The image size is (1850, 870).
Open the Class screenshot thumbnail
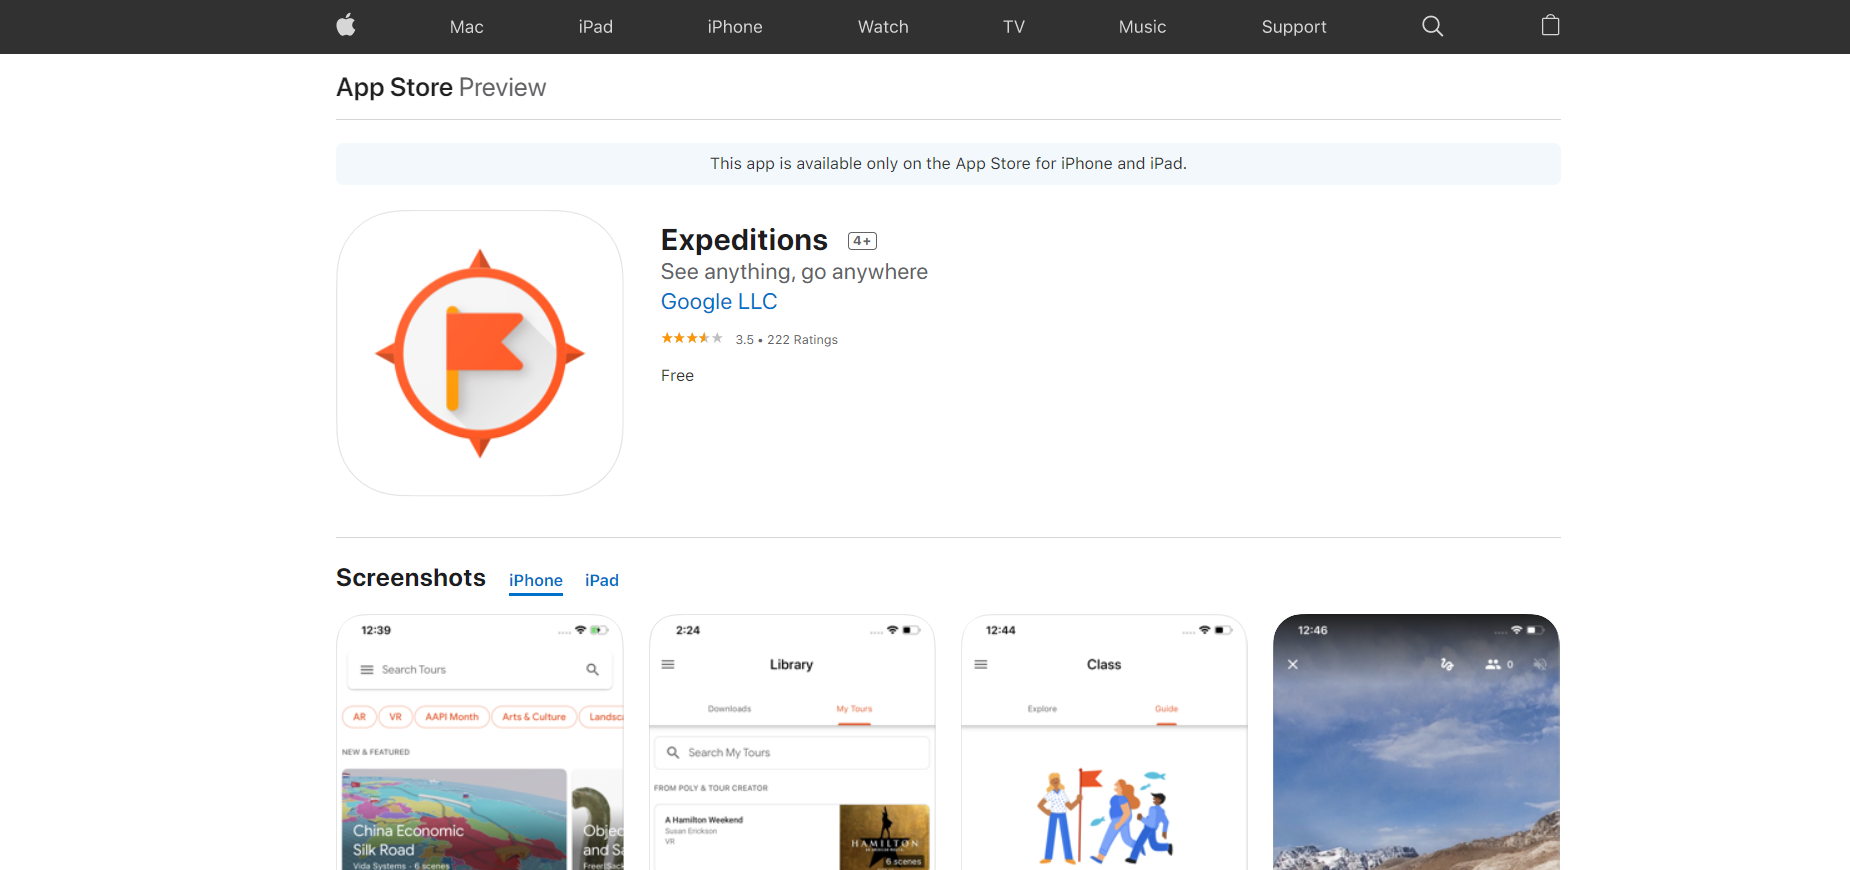click(x=1104, y=742)
